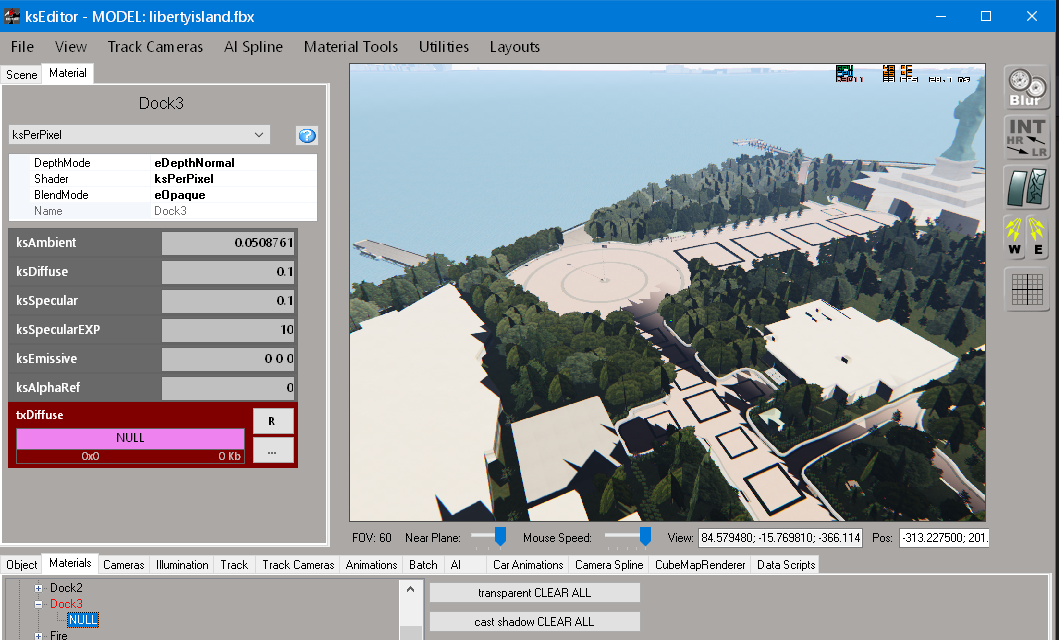Image resolution: width=1059 pixels, height=640 pixels.
Task: Open the AI Spline menu
Action: pyautogui.click(x=253, y=47)
